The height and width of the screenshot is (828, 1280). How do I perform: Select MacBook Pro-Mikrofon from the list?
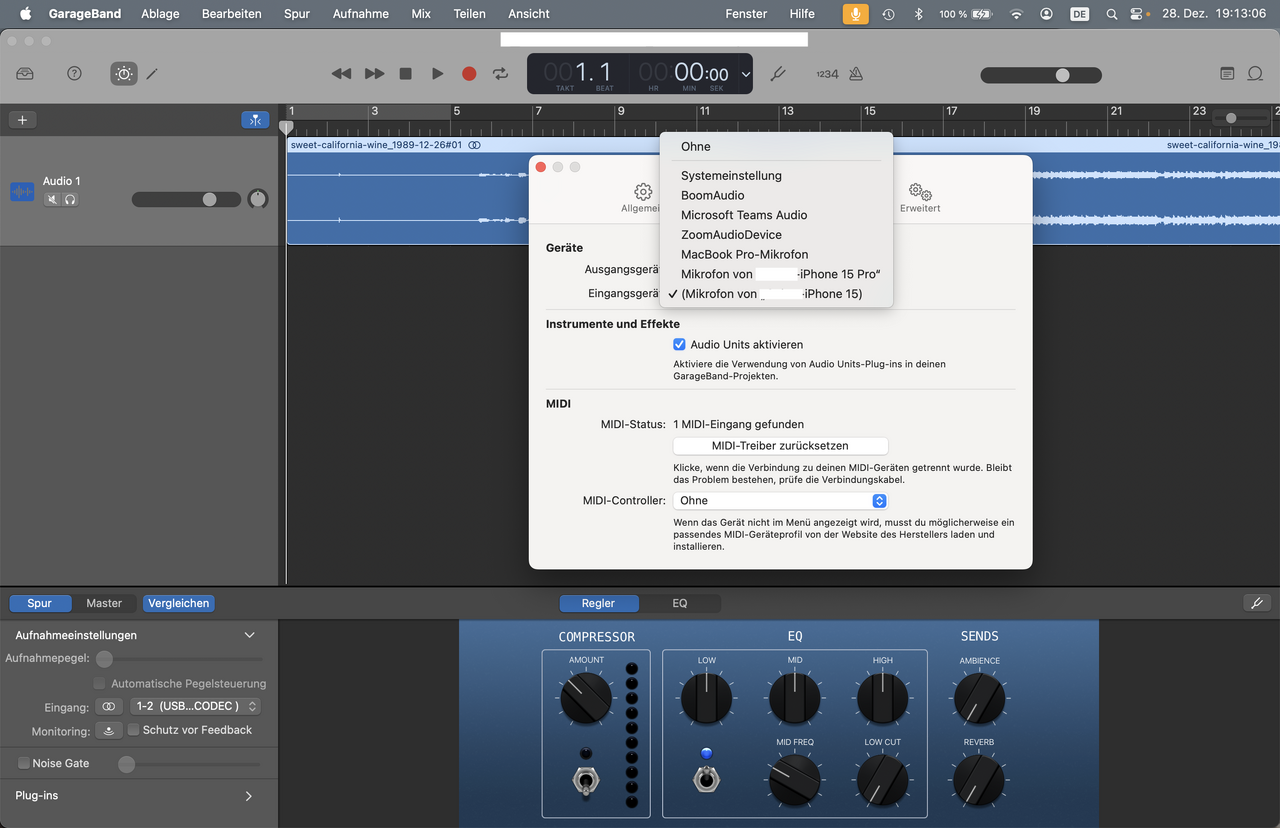click(x=744, y=254)
